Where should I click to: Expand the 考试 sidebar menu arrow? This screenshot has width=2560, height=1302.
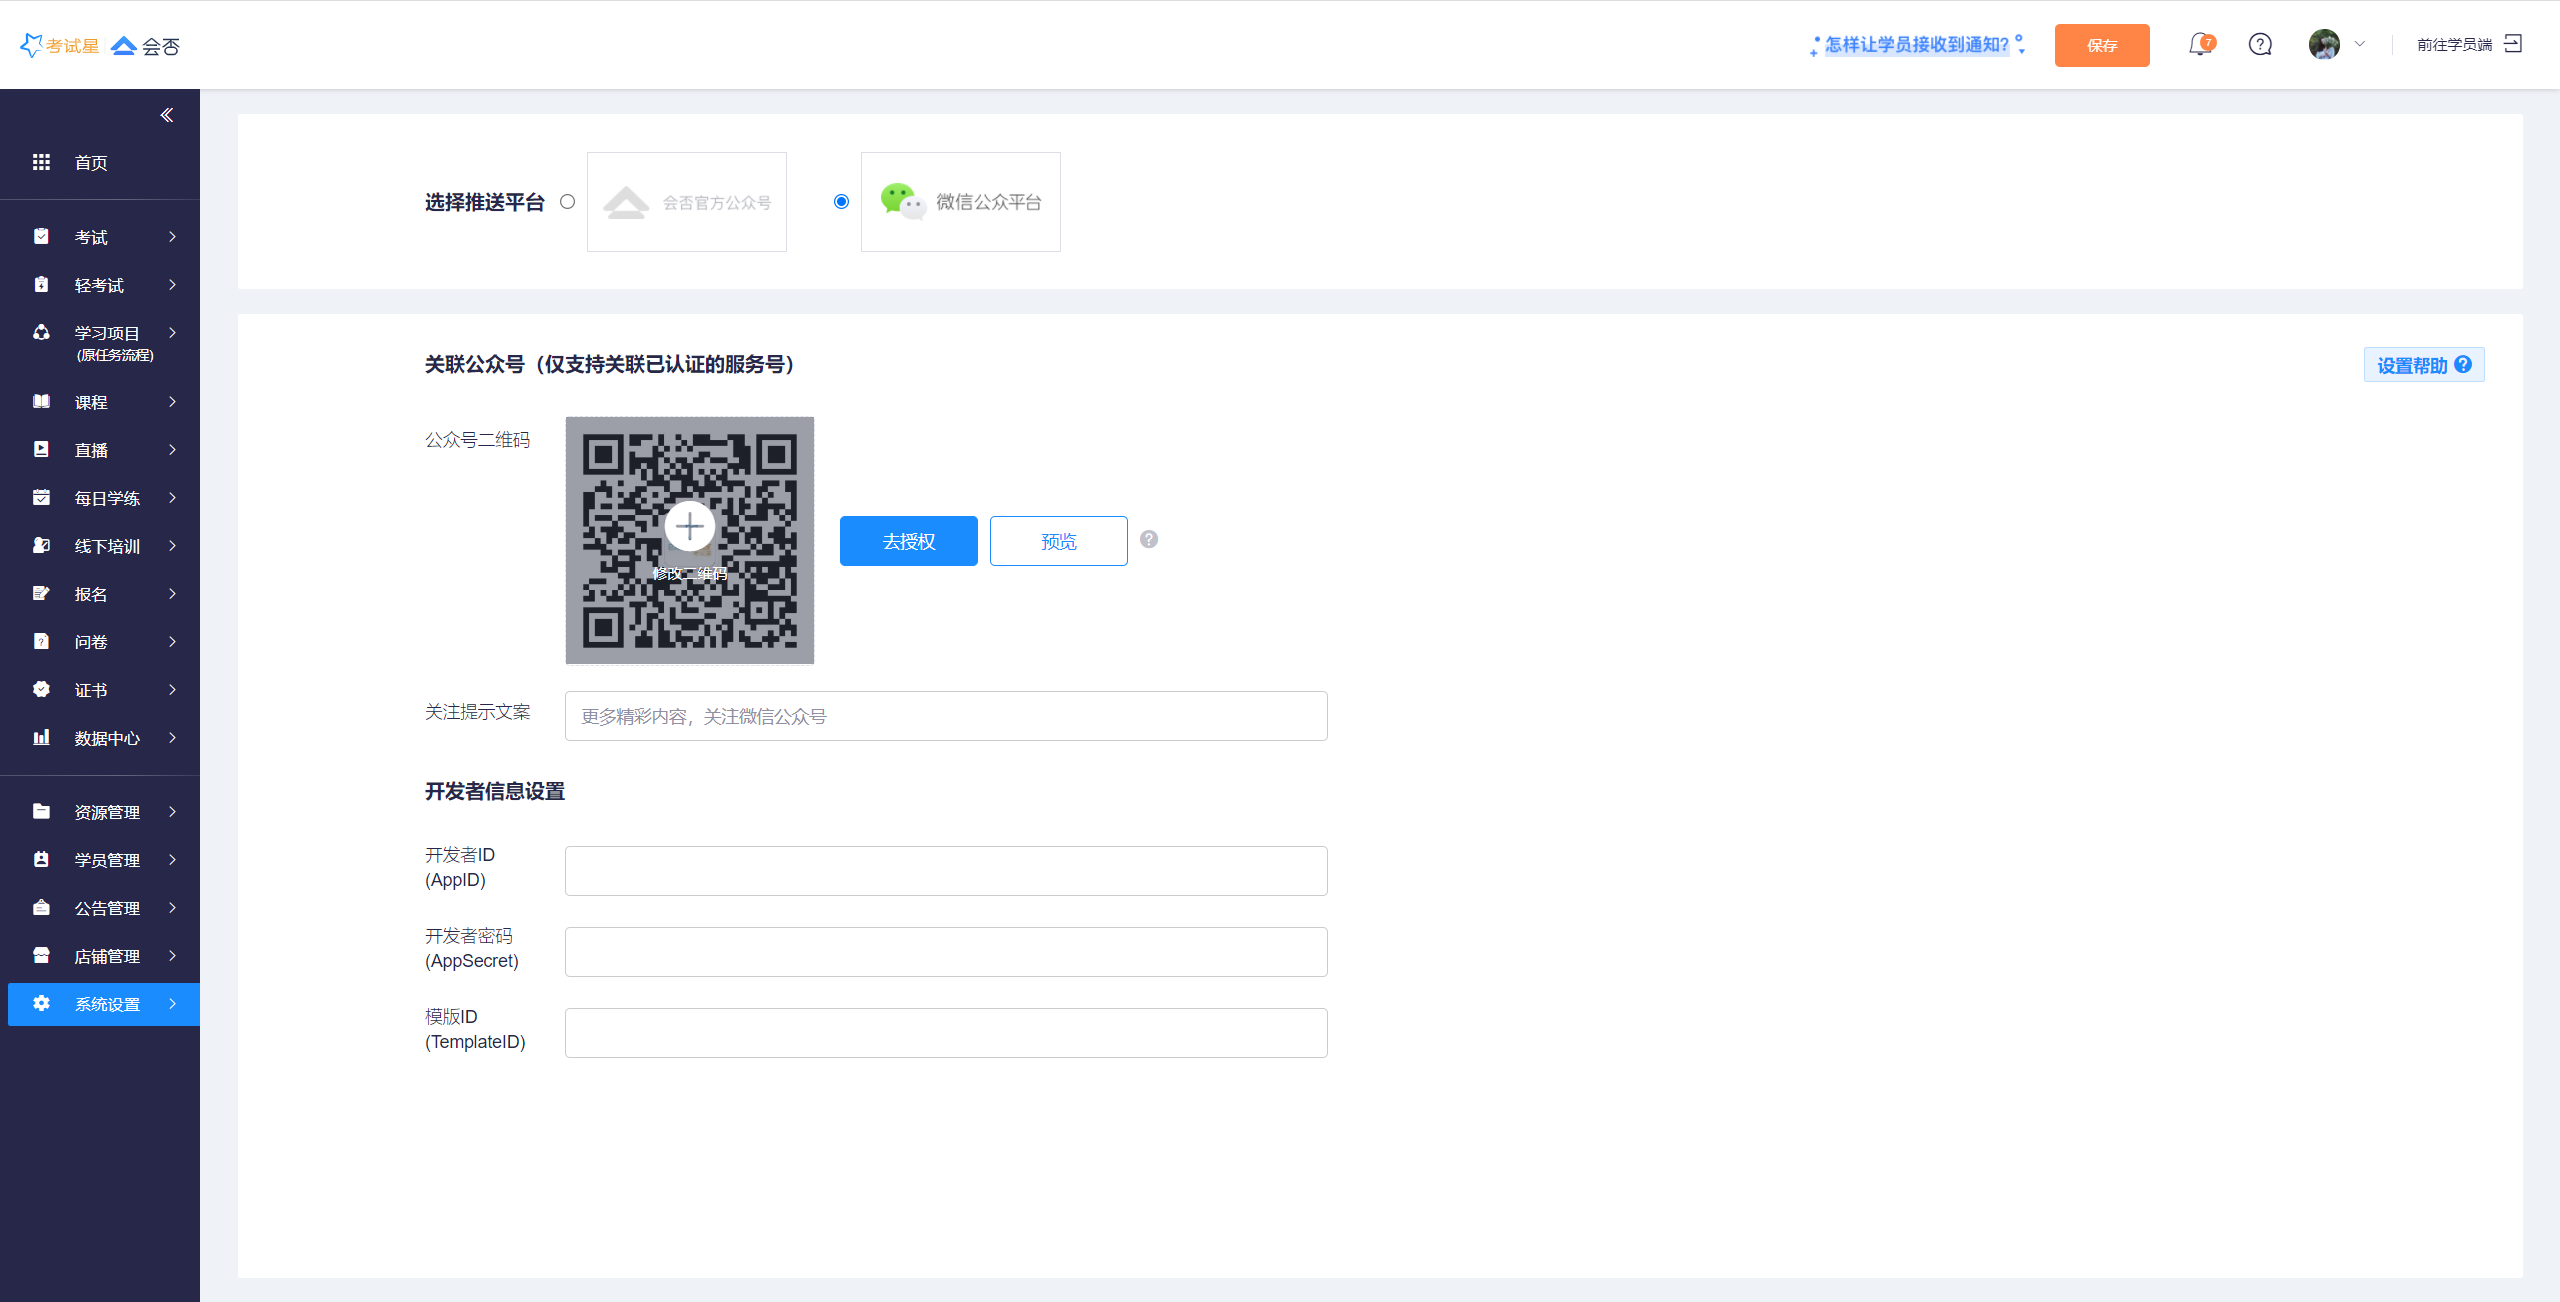[173, 237]
